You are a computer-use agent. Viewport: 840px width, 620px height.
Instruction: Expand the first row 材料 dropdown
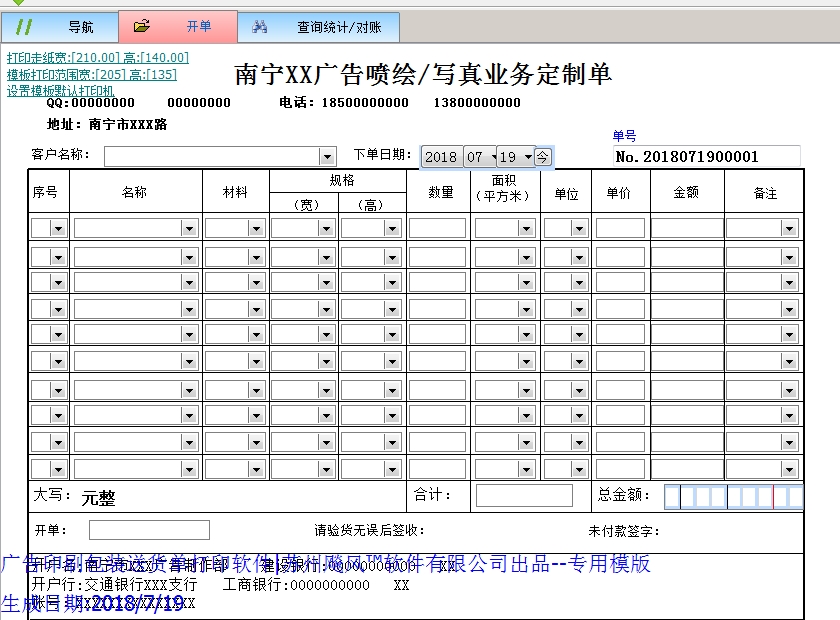[258, 229]
